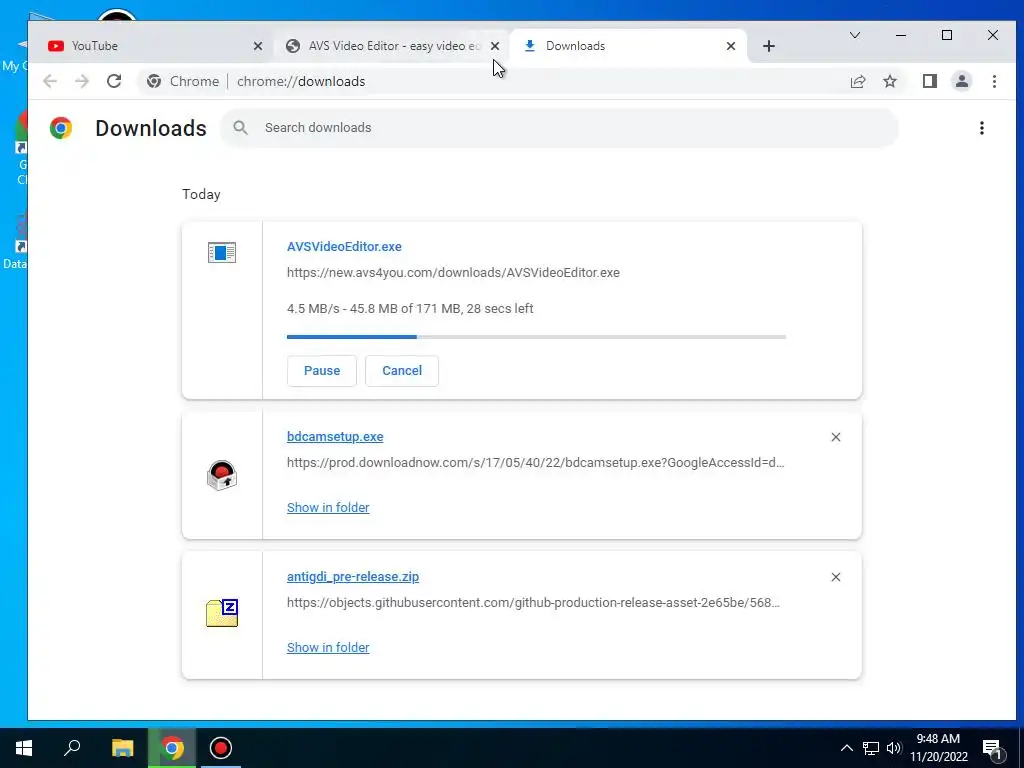Click the AVSVideoEditor download progress bar
The width and height of the screenshot is (1024, 768).
[x=536, y=337]
